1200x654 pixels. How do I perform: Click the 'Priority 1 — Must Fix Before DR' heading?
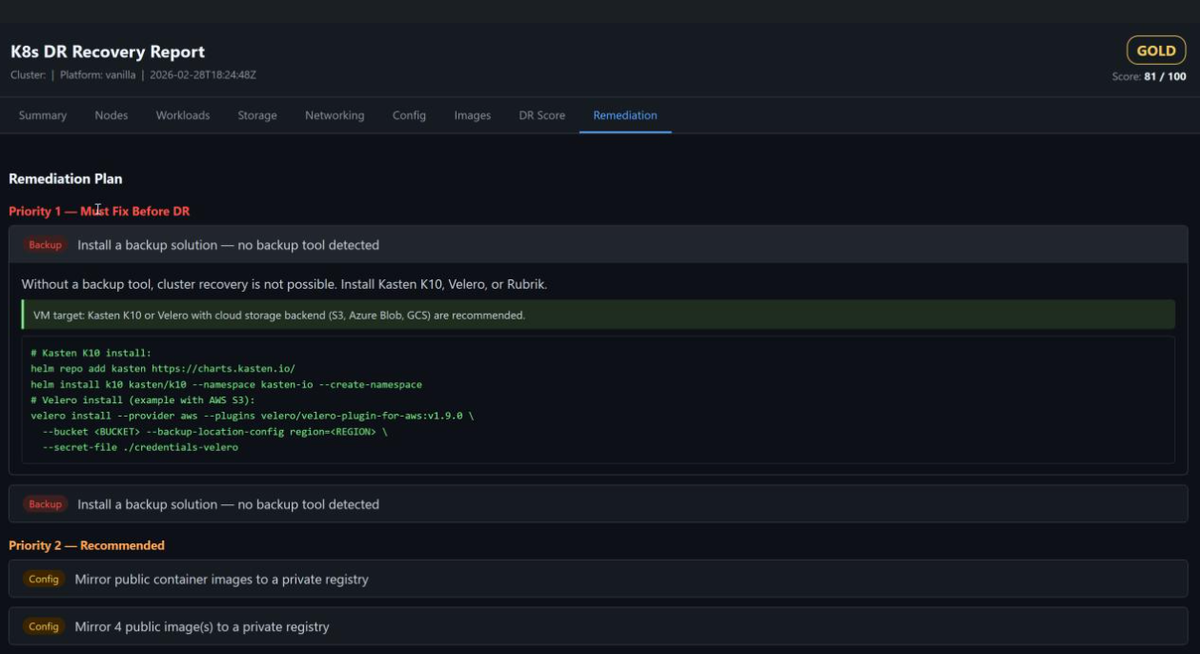99,211
